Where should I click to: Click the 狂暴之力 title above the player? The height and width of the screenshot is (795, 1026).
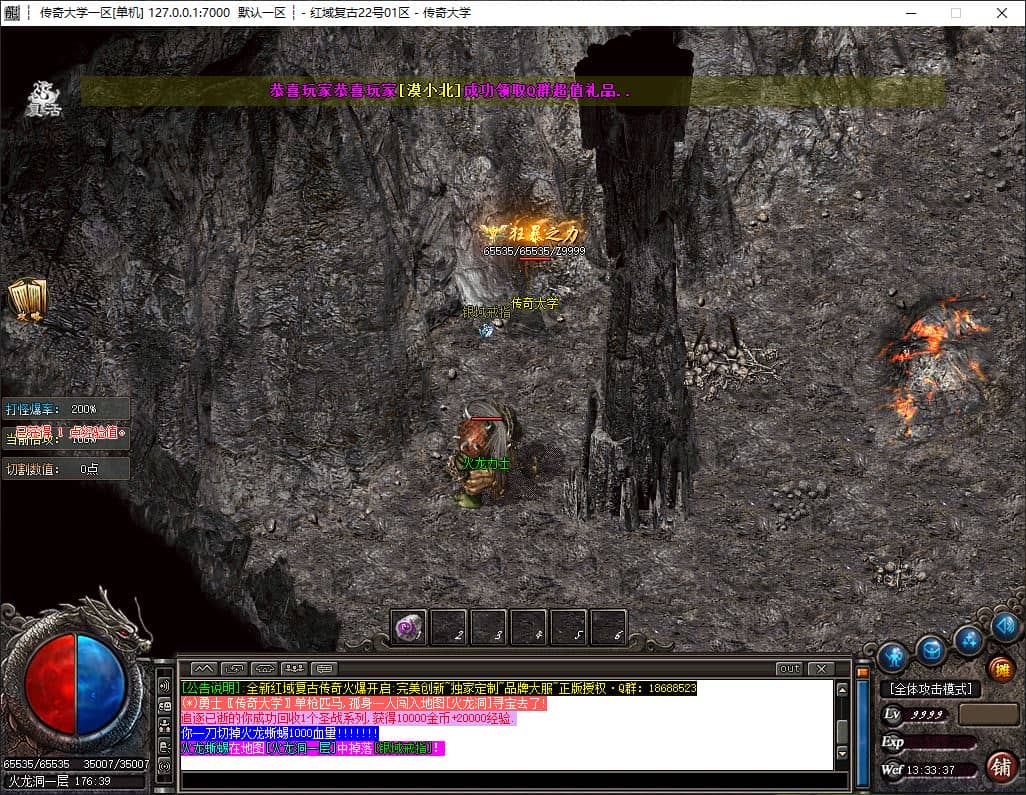[x=531, y=232]
